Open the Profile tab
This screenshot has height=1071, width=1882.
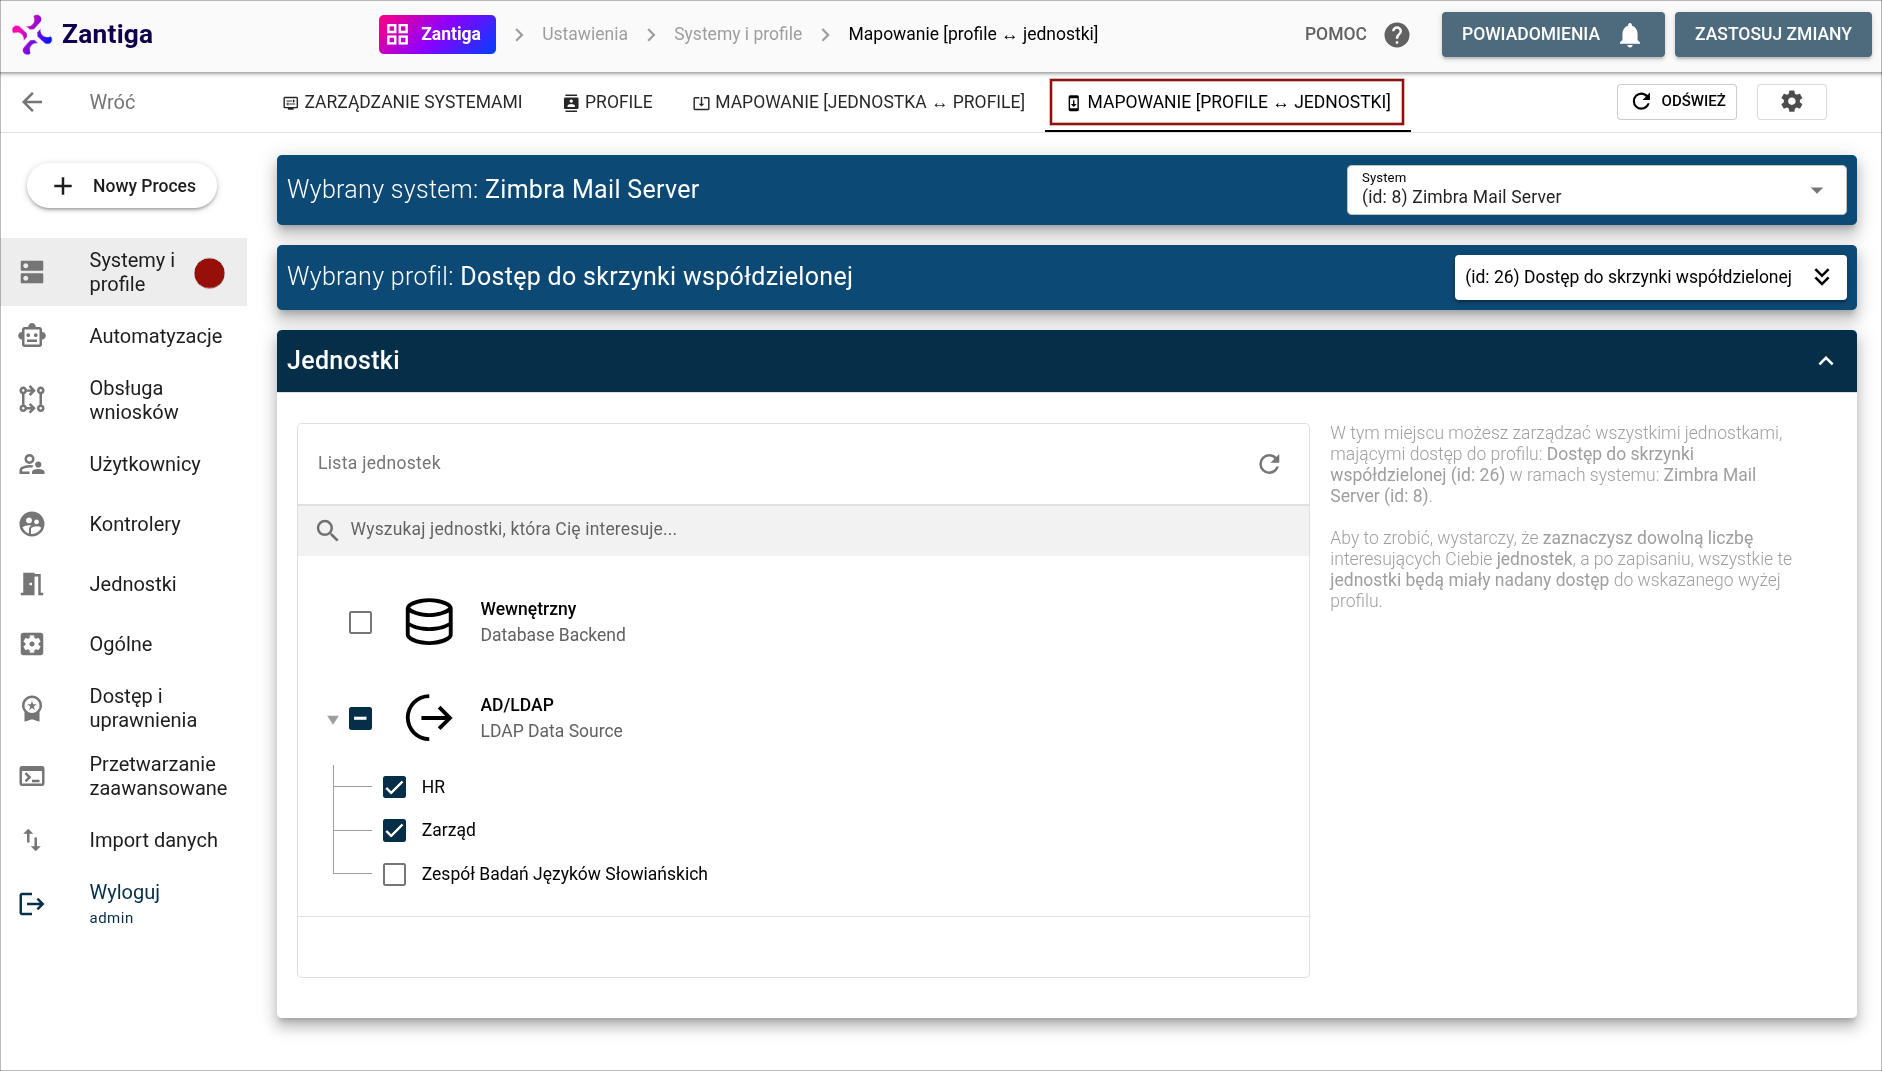607,102
